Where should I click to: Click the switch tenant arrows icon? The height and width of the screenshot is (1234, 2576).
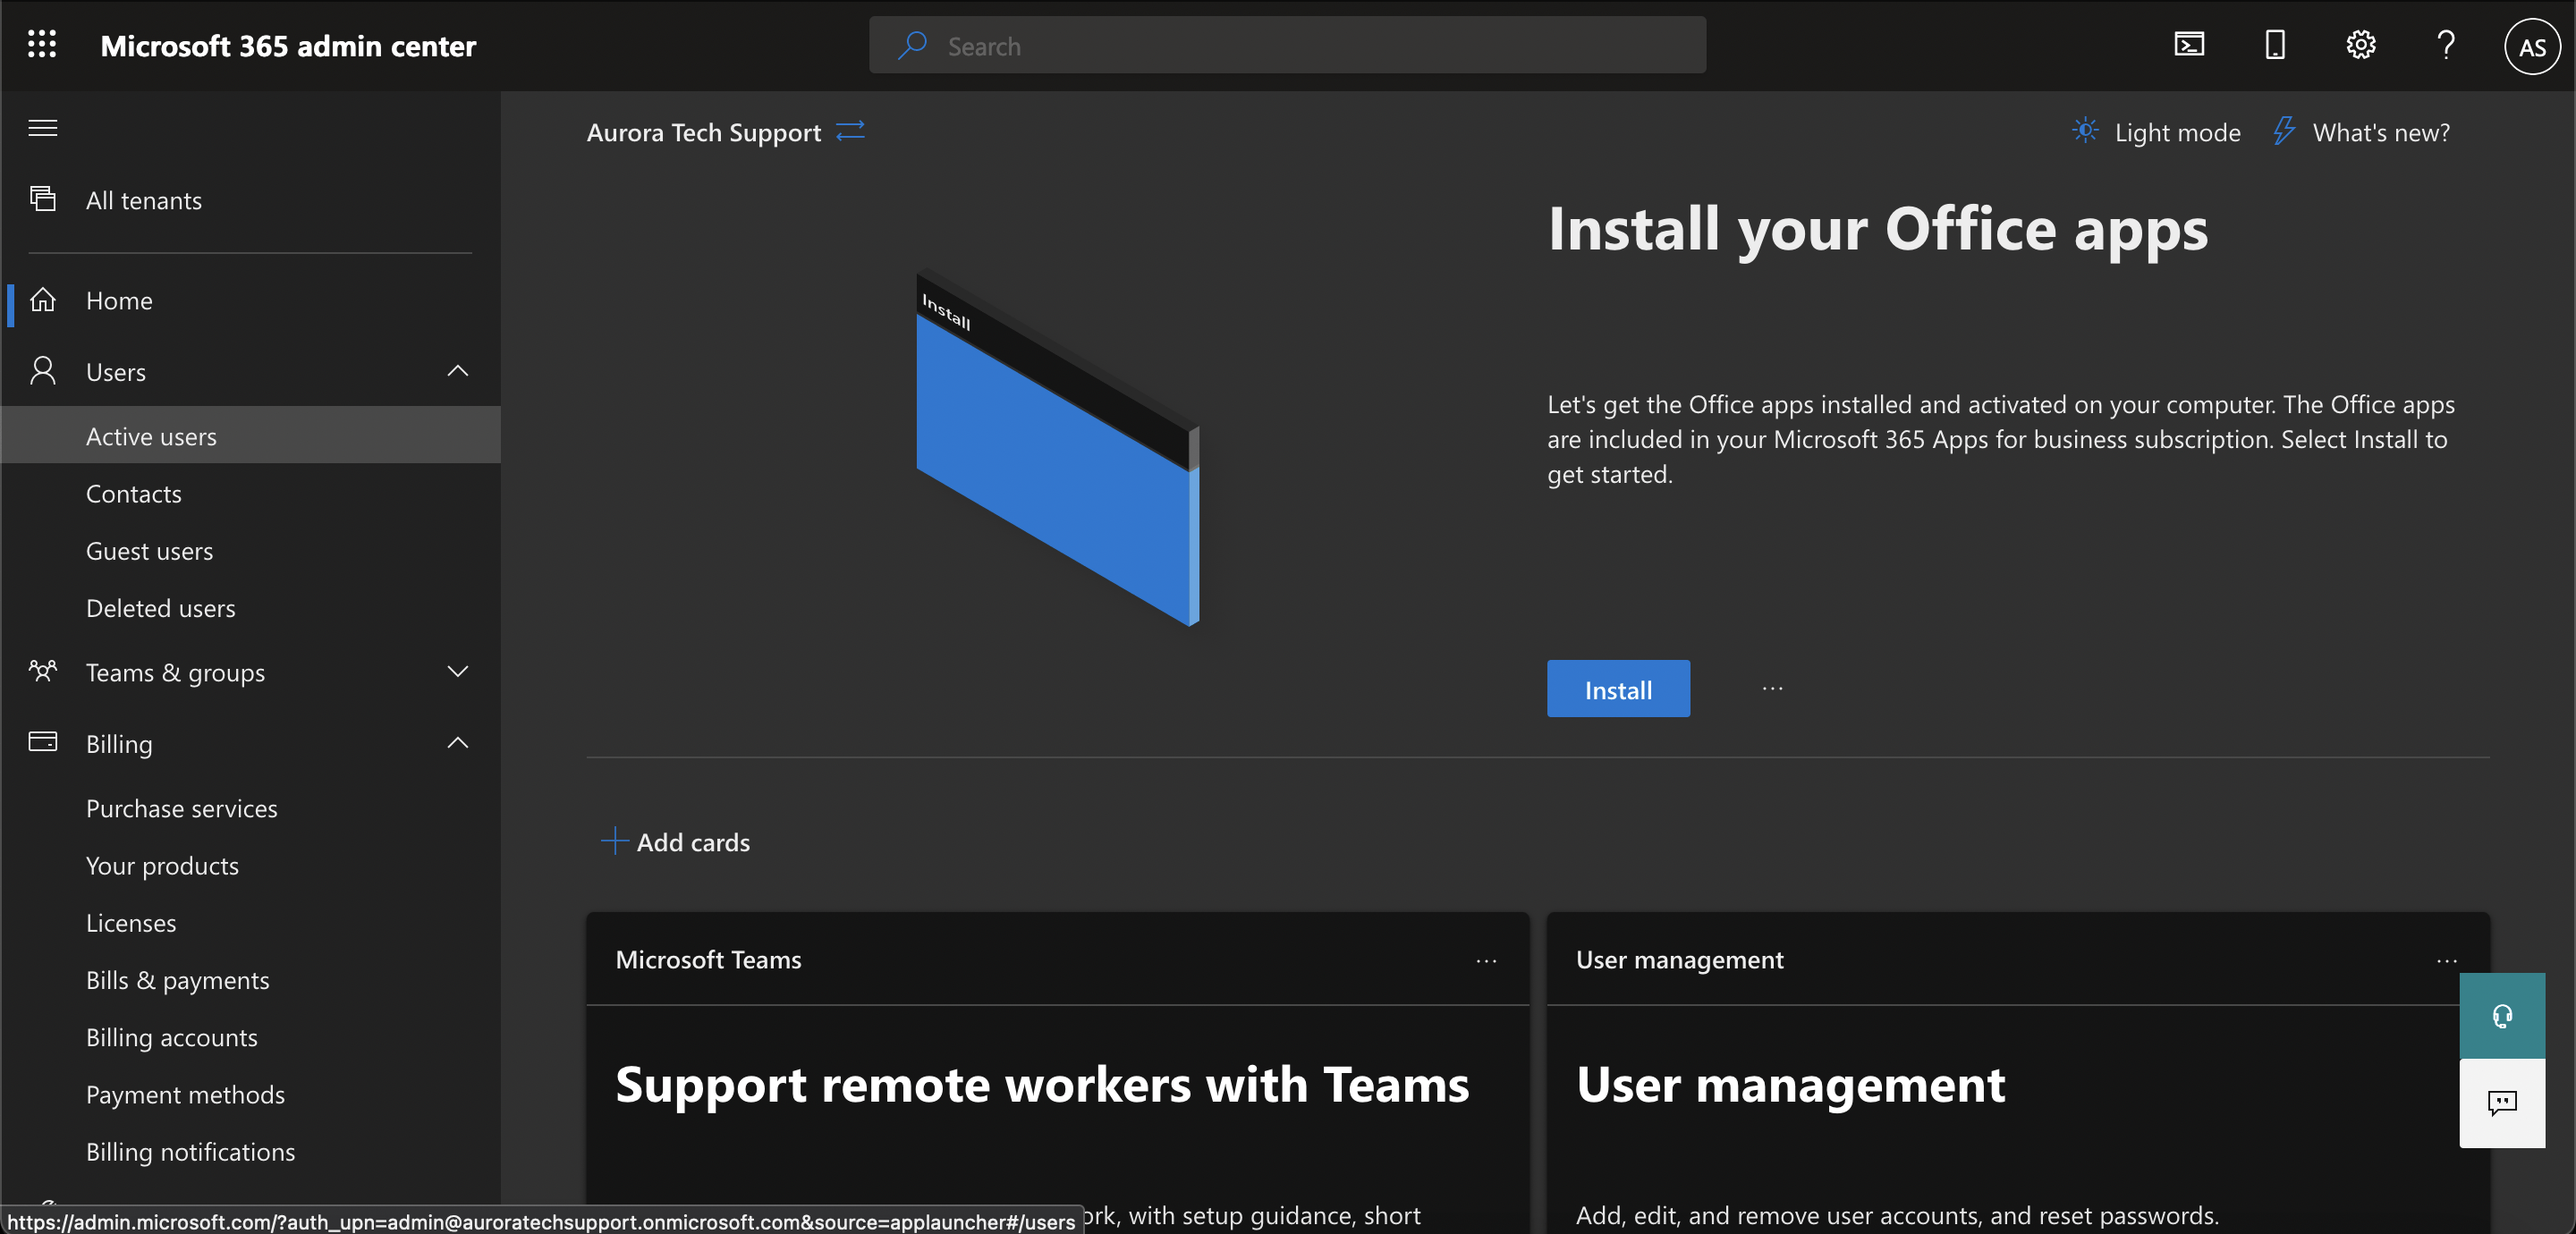point(850,131)
